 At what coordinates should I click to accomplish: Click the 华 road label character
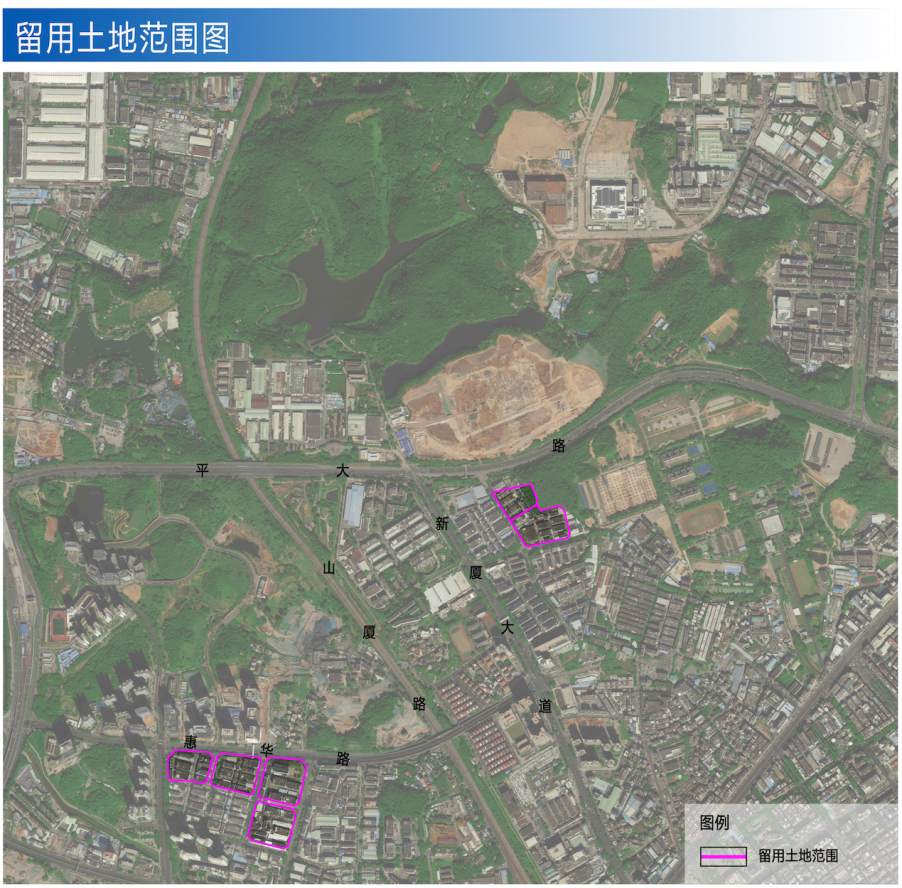coord(267,750)
